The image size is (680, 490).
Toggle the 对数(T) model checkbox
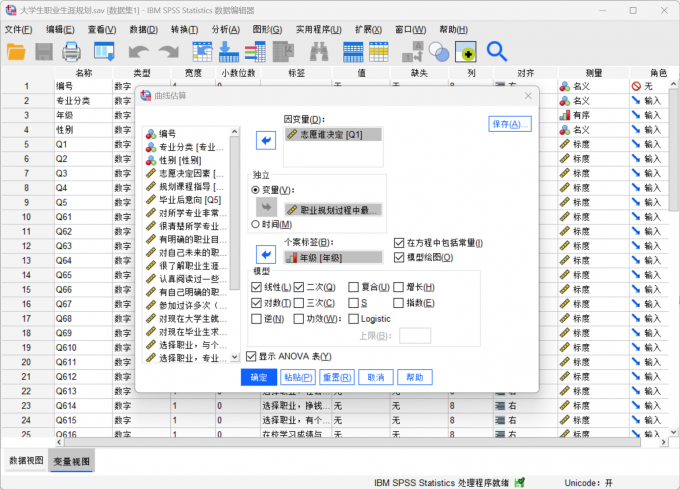tap(256, 303)
